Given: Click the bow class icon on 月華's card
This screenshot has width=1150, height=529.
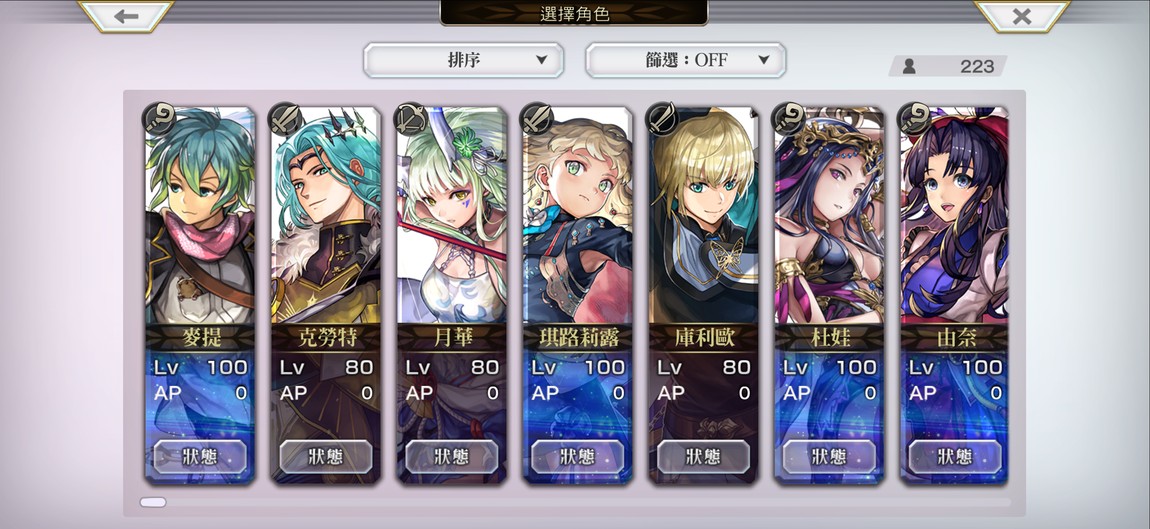Looking at the screenshot, I should point(411,120).
